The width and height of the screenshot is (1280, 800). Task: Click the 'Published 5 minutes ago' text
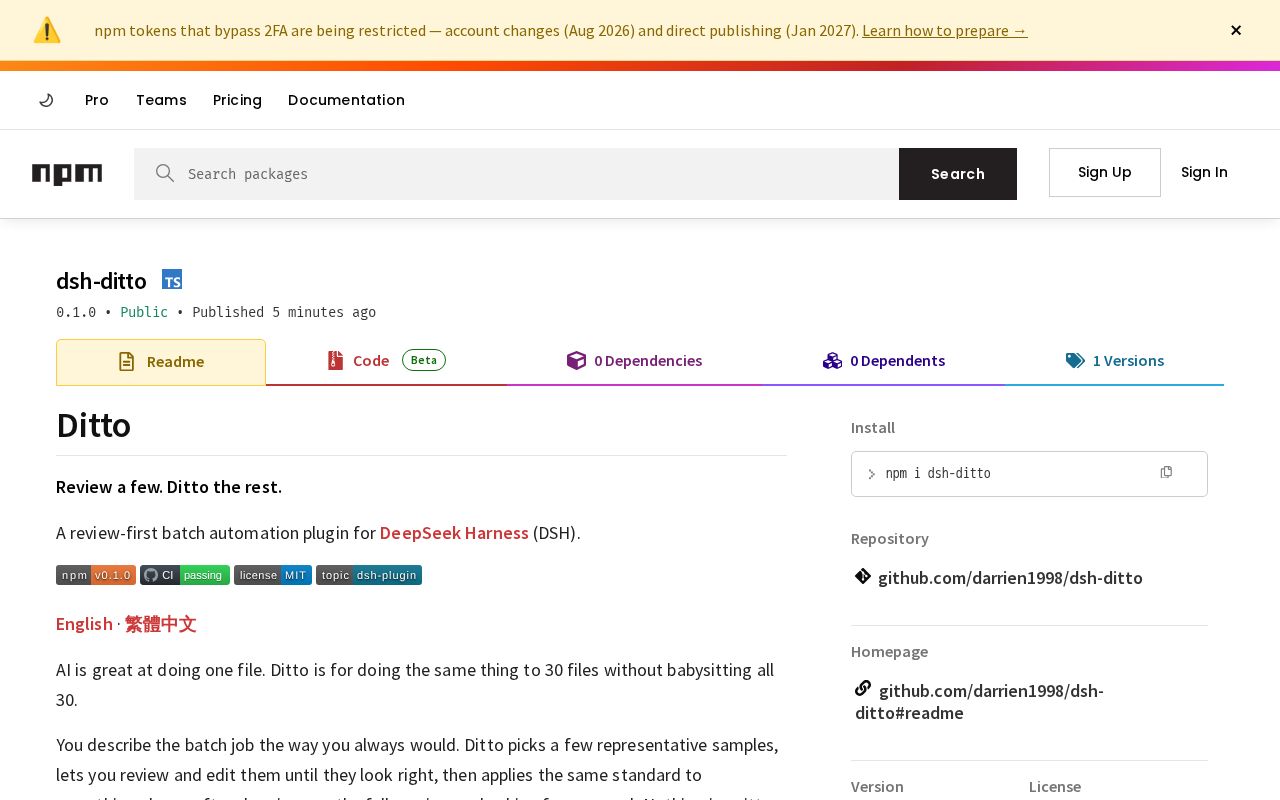coord(284,312)
